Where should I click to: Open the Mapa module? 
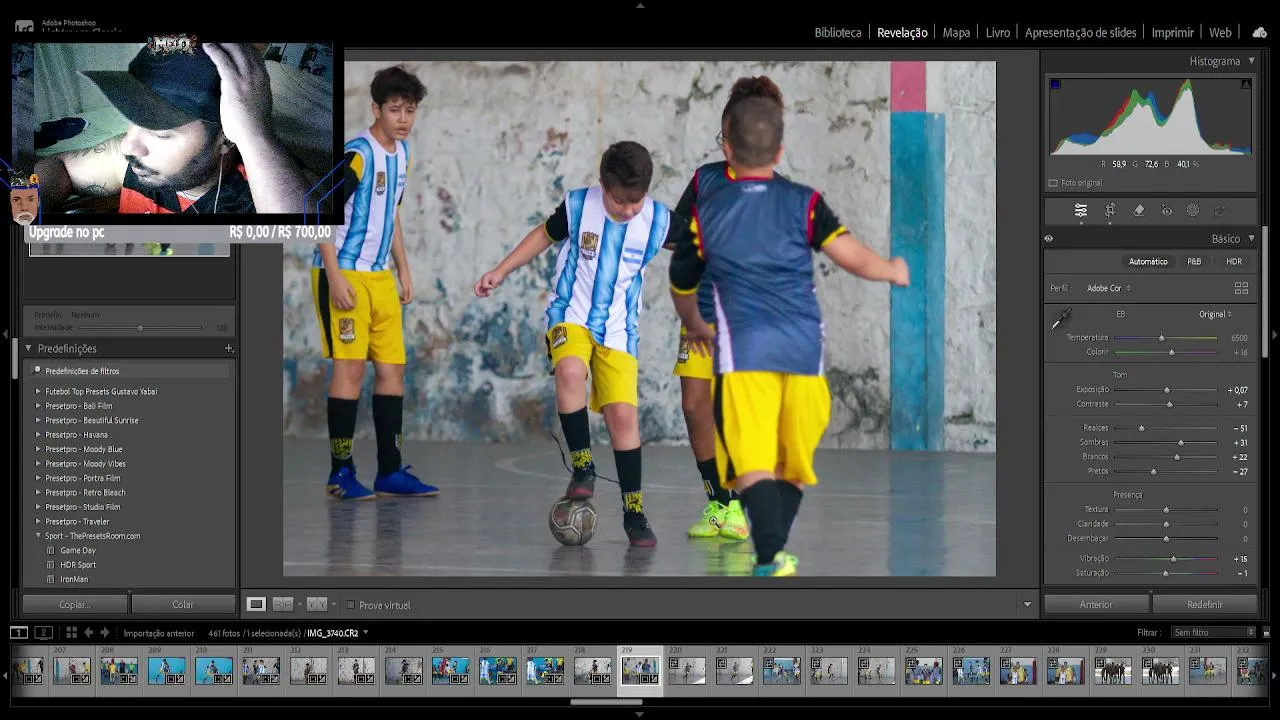(x=956, y=33)
